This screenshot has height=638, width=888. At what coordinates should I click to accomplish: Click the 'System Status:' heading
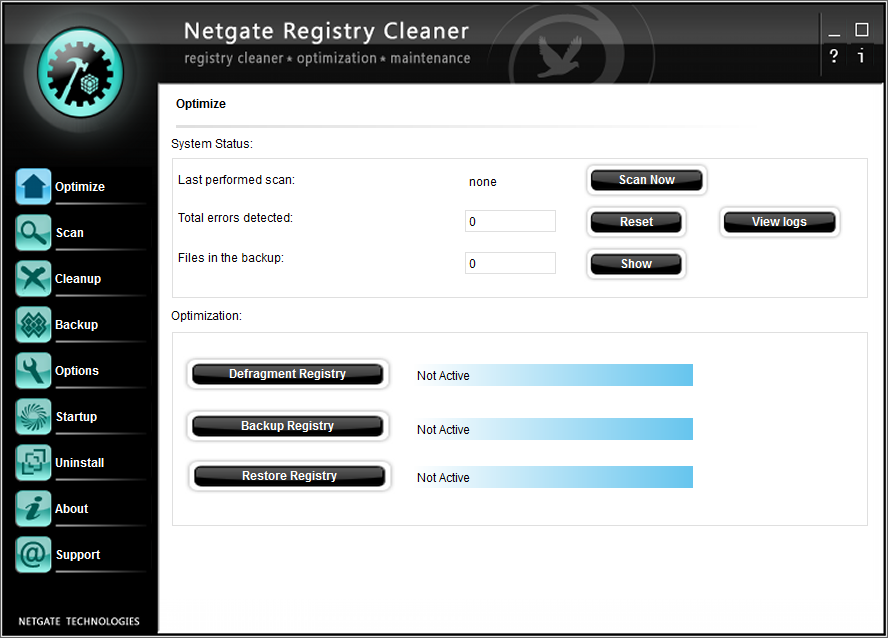(x=212, y=144)
